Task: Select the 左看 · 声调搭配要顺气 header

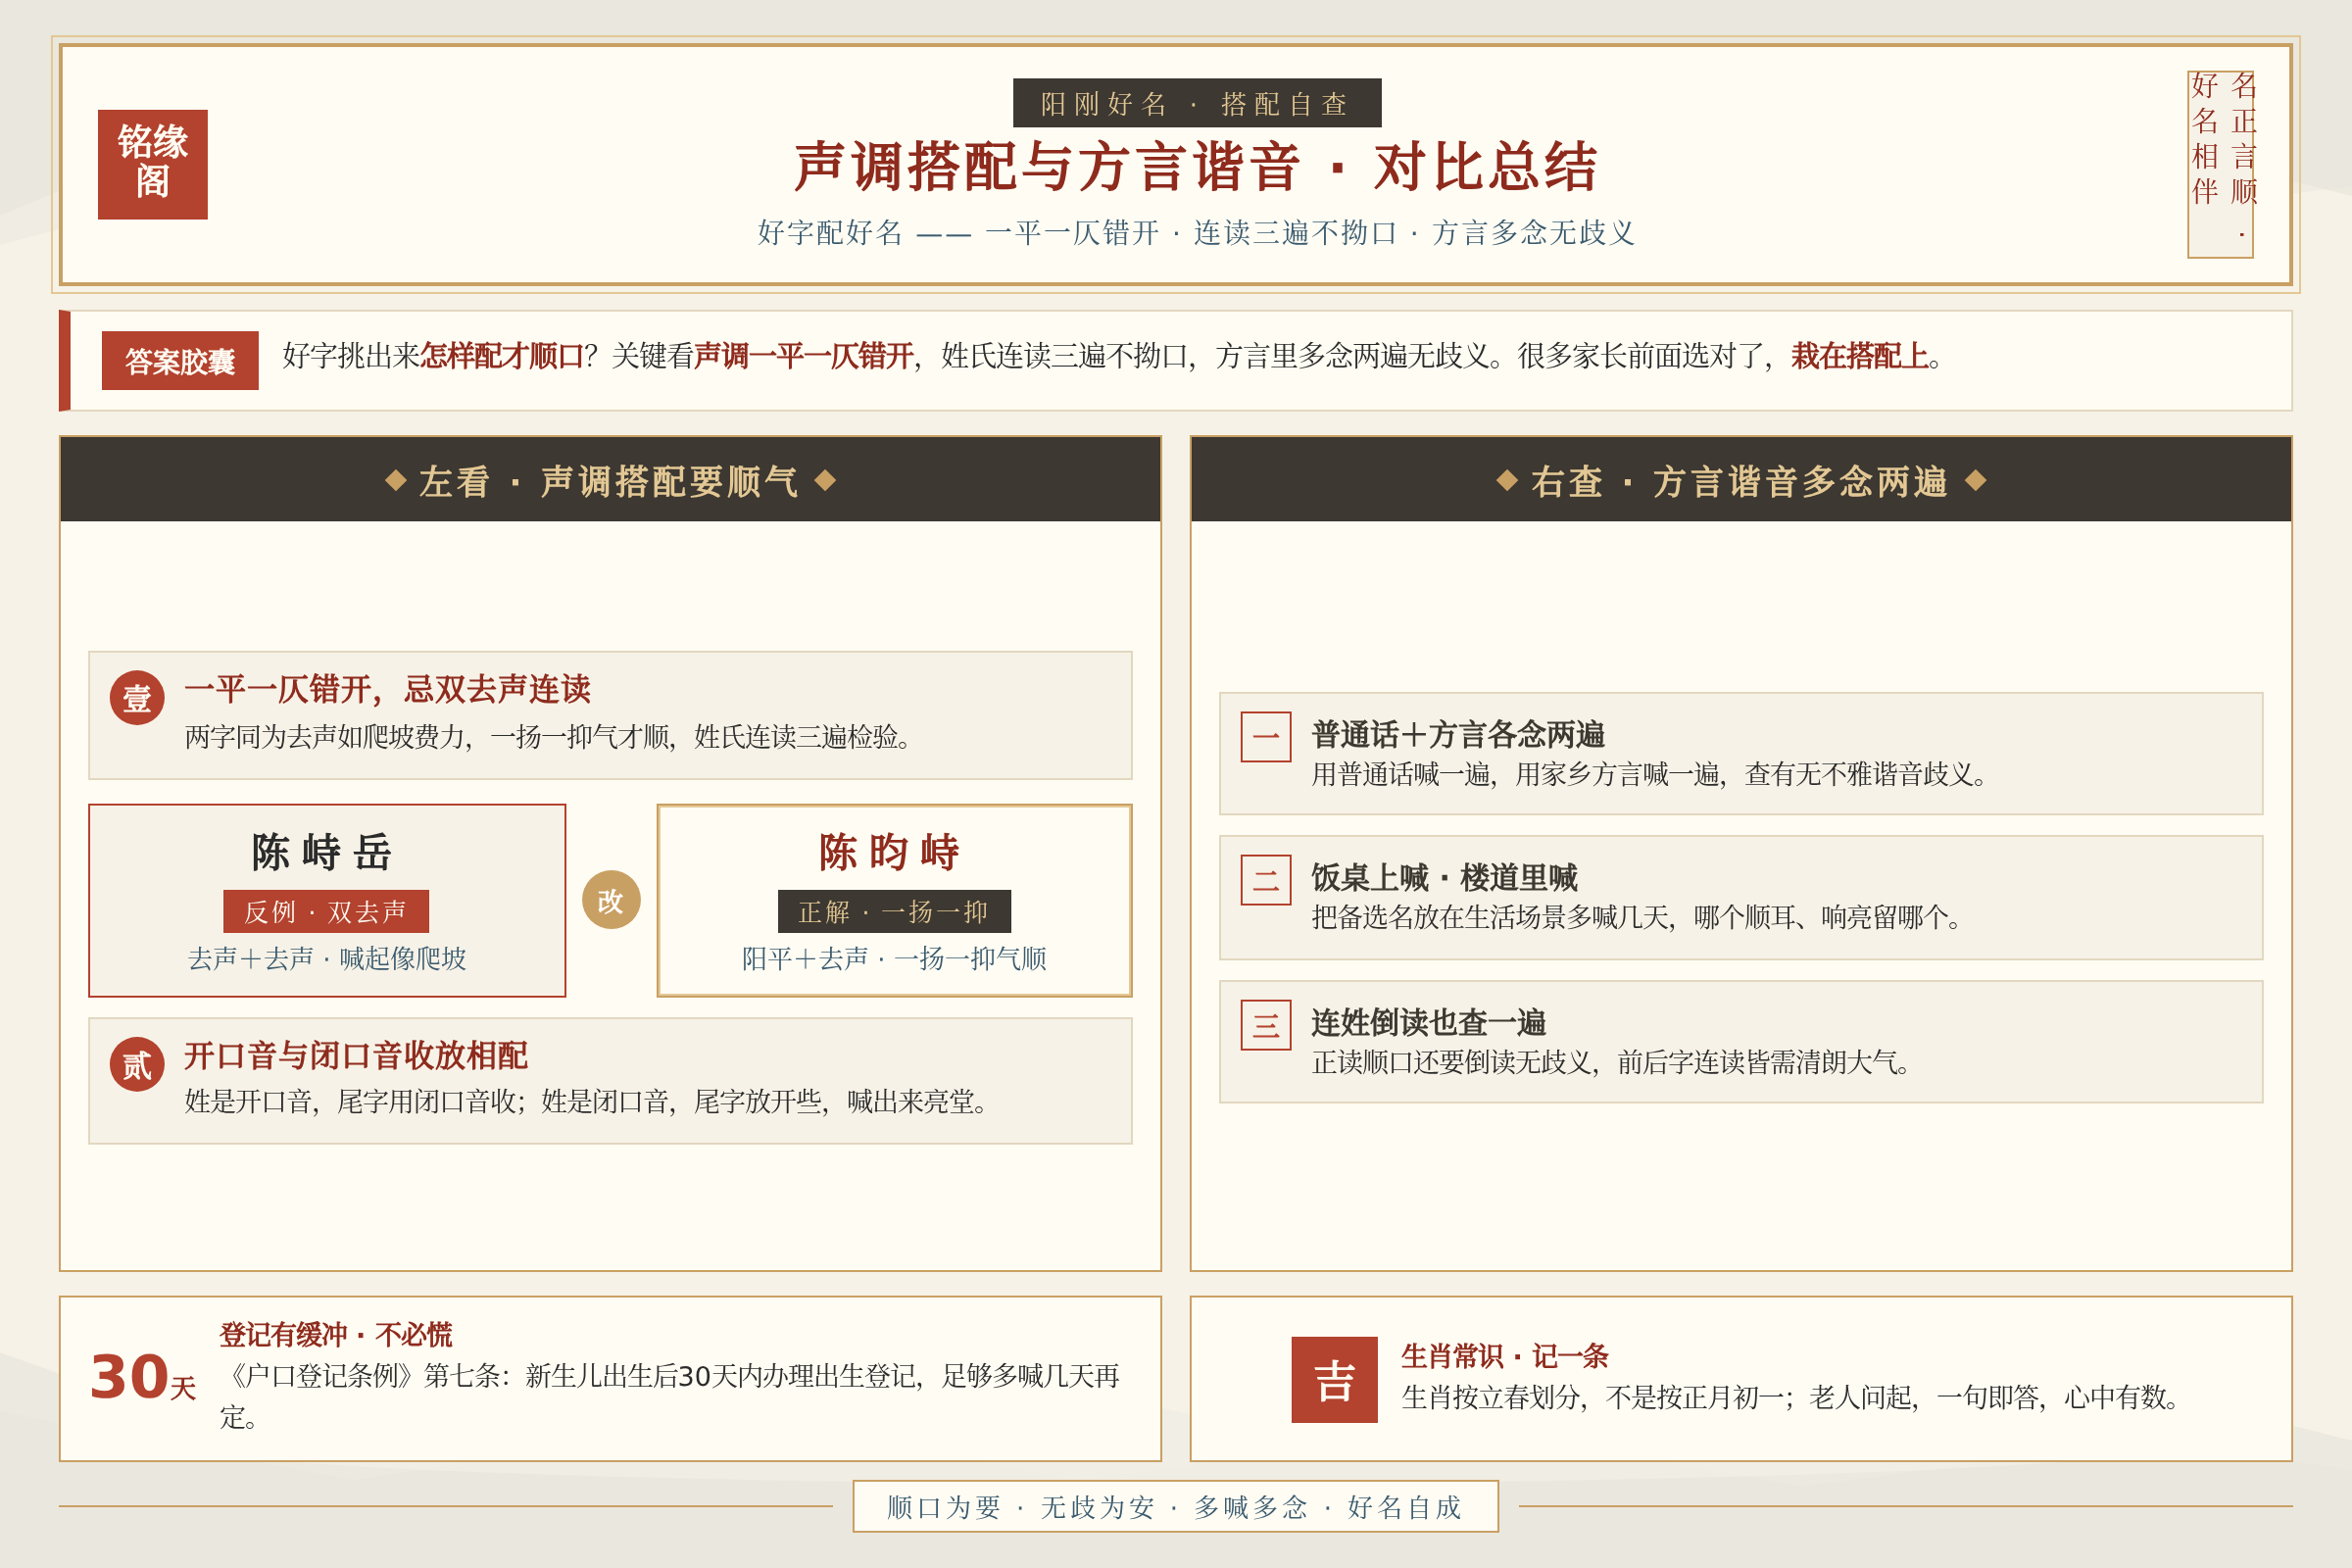Action: point(611,480)
